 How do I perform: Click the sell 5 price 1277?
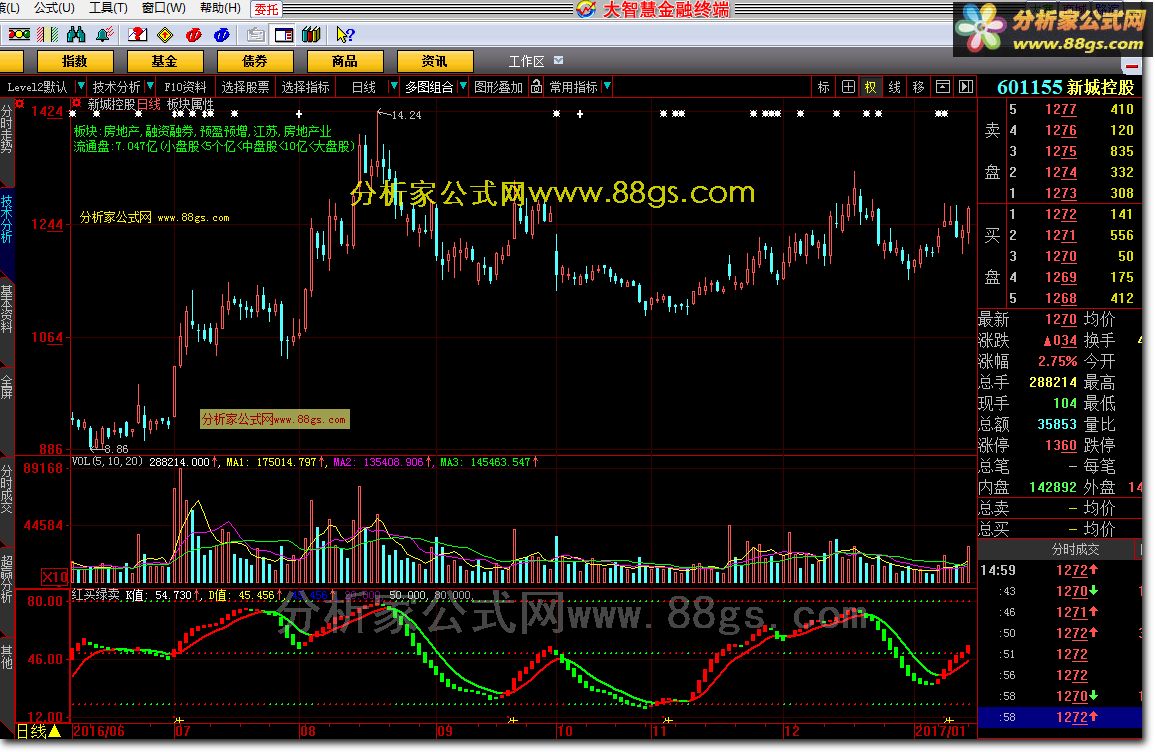point(1061,109)
